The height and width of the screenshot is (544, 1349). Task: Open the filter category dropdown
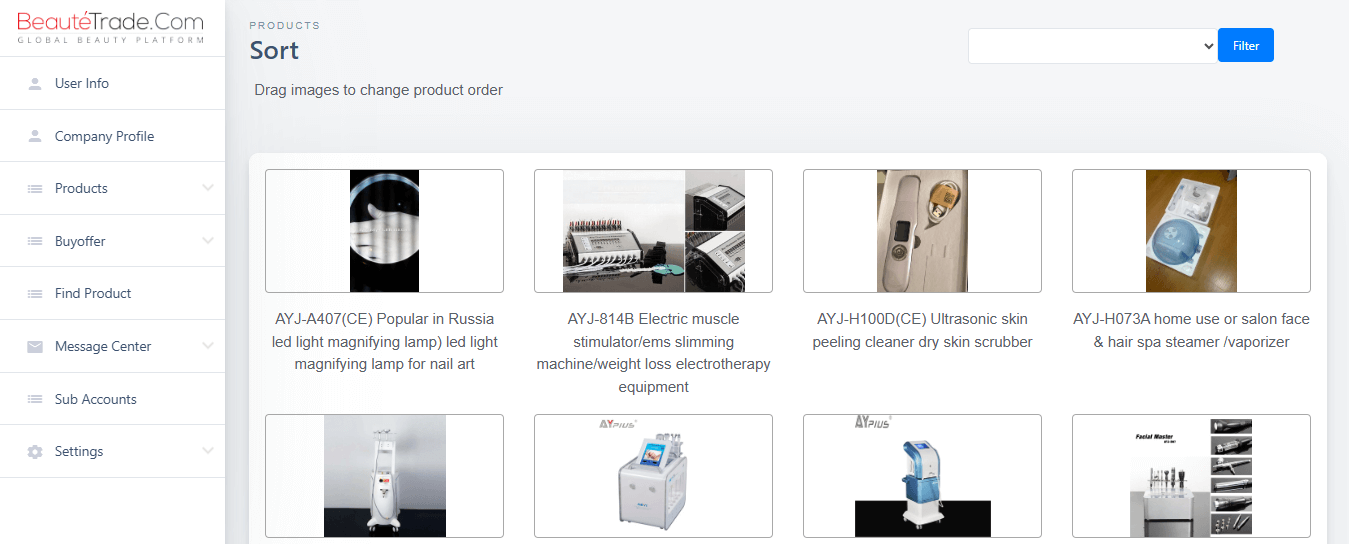pyautogui.click(x=1093, y=46)
